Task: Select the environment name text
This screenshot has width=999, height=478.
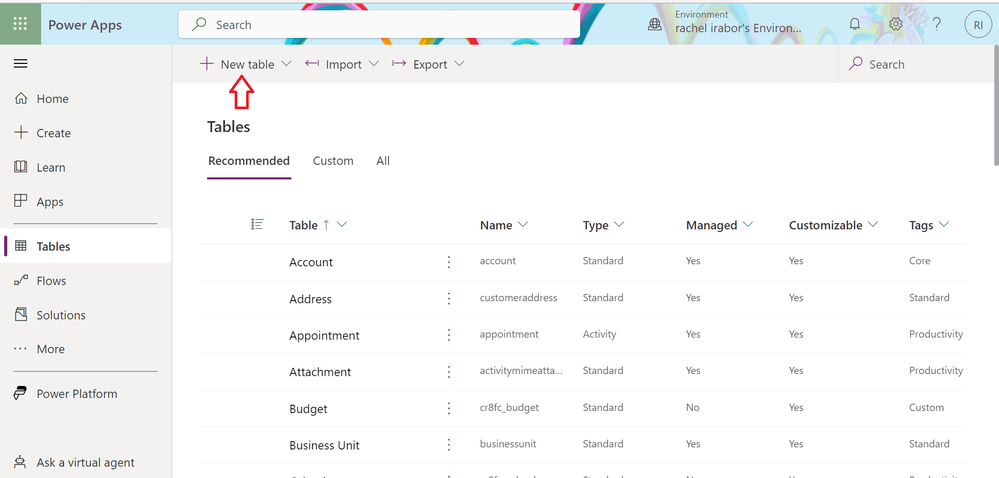Action: point(738,29)
